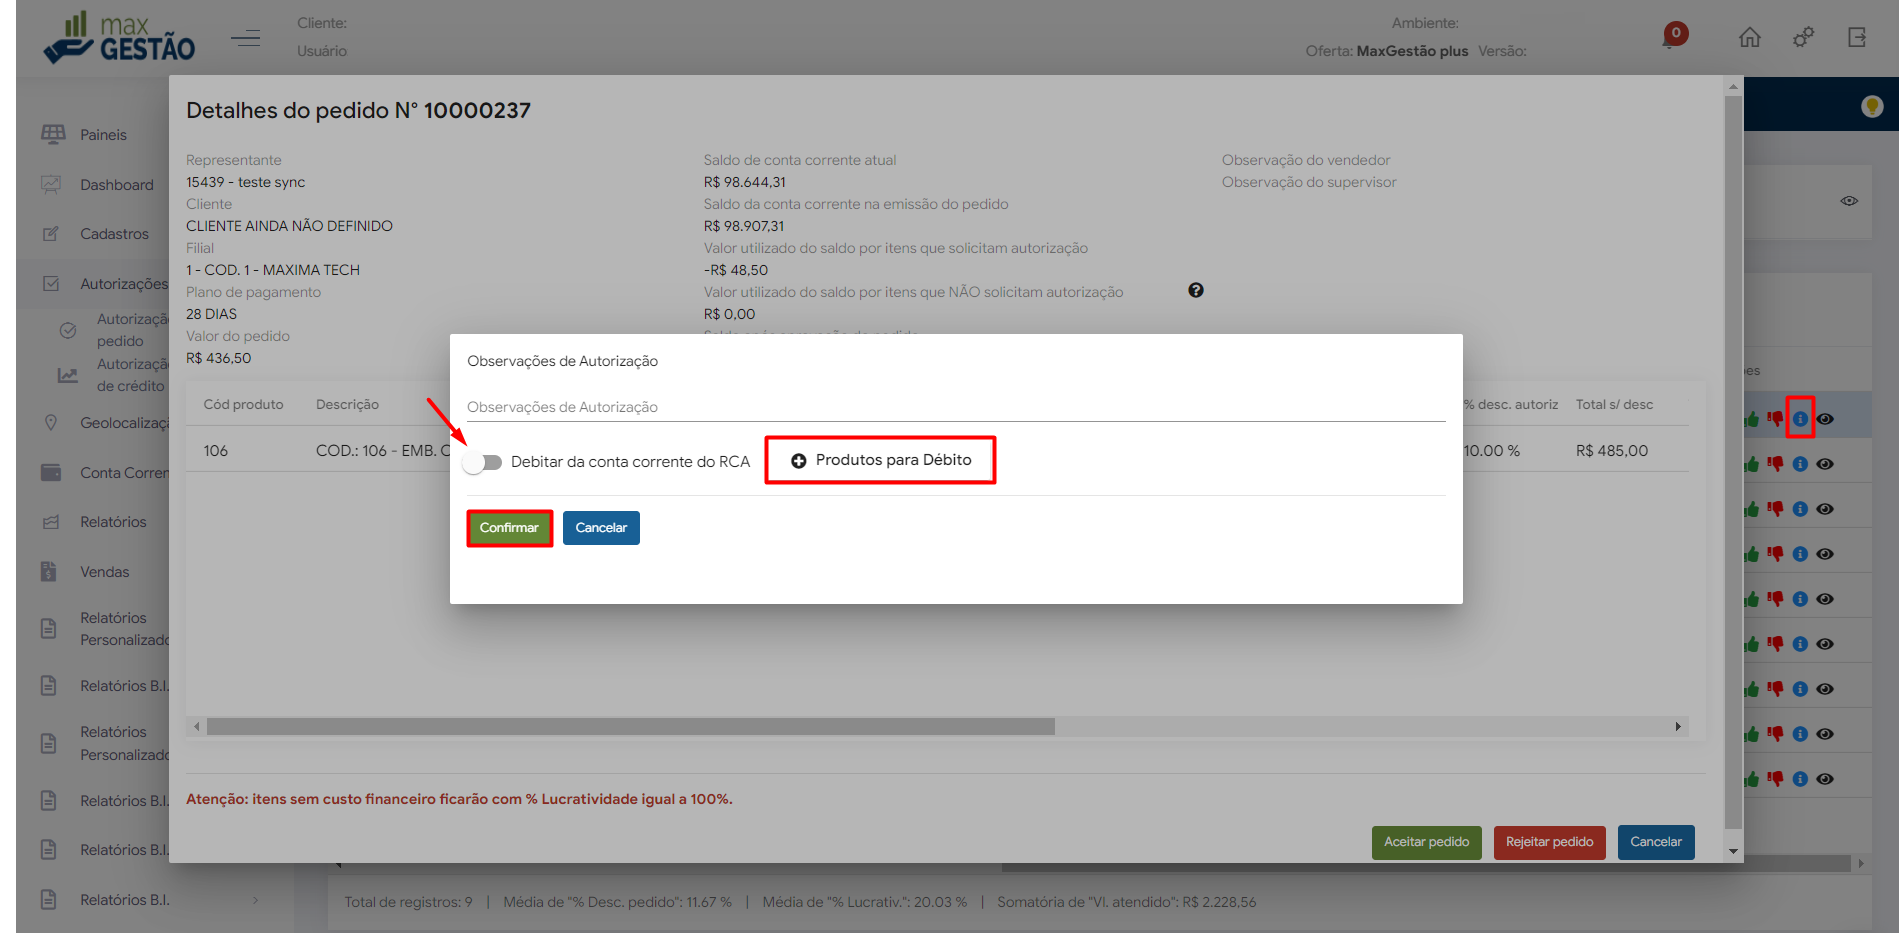Click the Filial value 1 - COD. 1 - MAXIMA TECH

point(273,270)
